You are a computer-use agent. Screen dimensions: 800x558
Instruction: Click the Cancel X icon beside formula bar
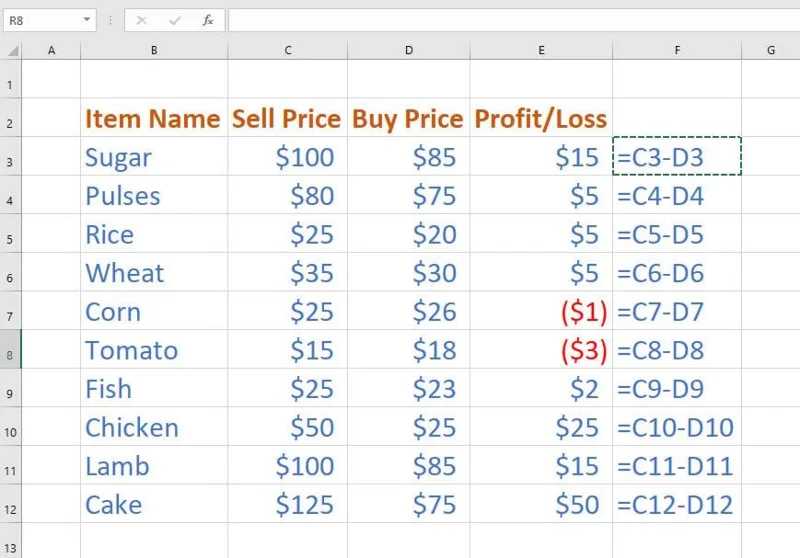(x=141, y=20)
